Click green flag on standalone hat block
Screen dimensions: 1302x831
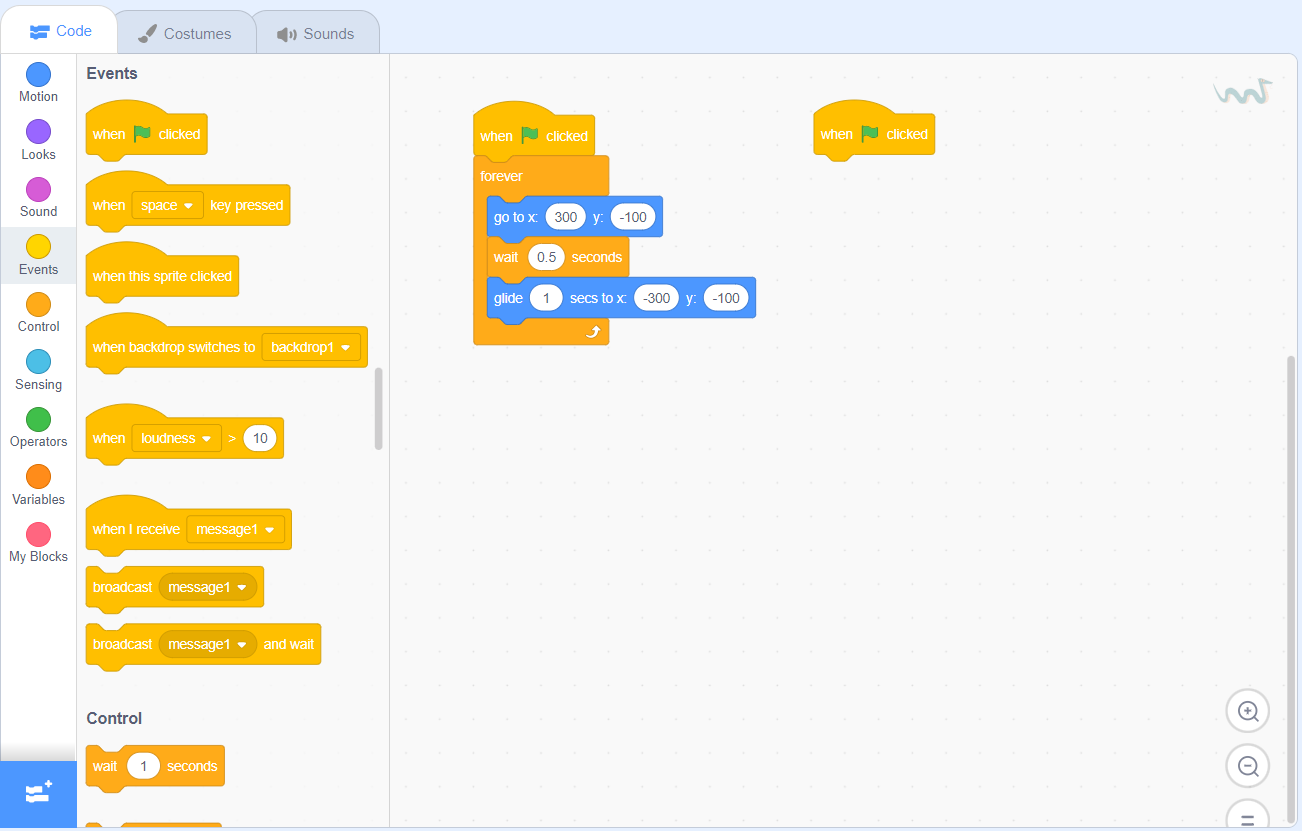(x=870, y=134)
